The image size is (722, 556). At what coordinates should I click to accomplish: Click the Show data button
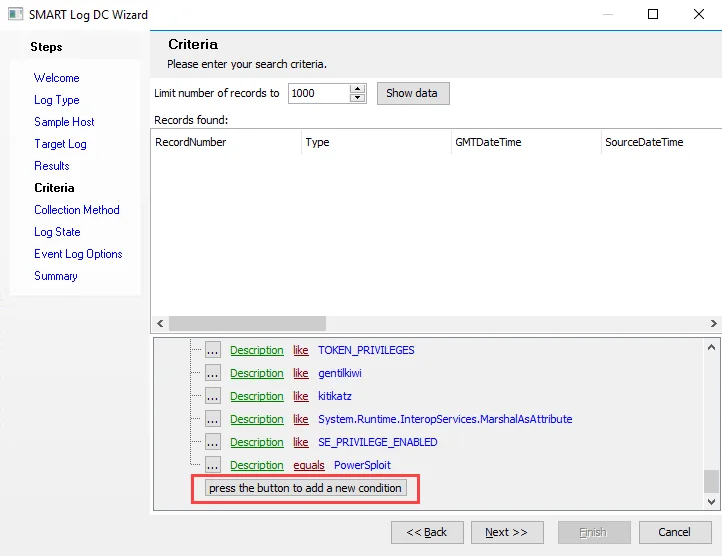413,94
